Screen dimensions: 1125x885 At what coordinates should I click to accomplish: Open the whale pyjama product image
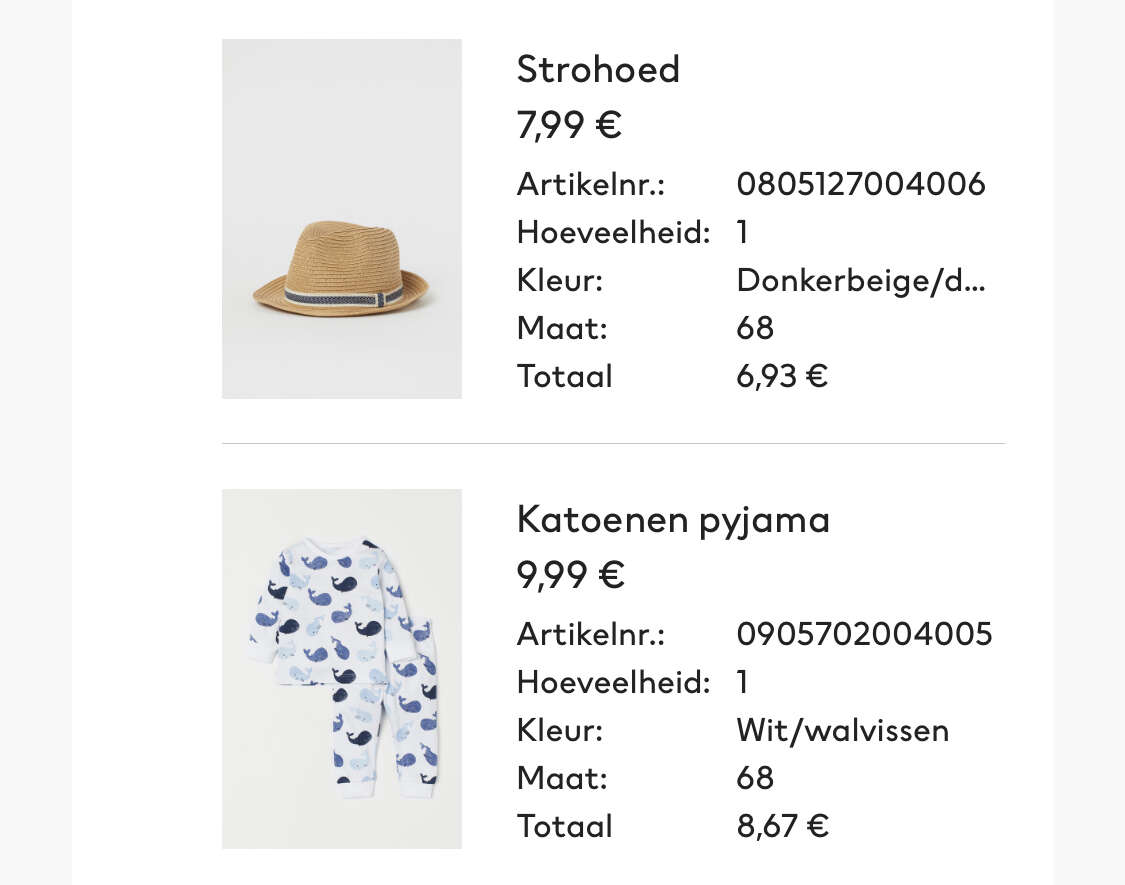tap(342, 669)
